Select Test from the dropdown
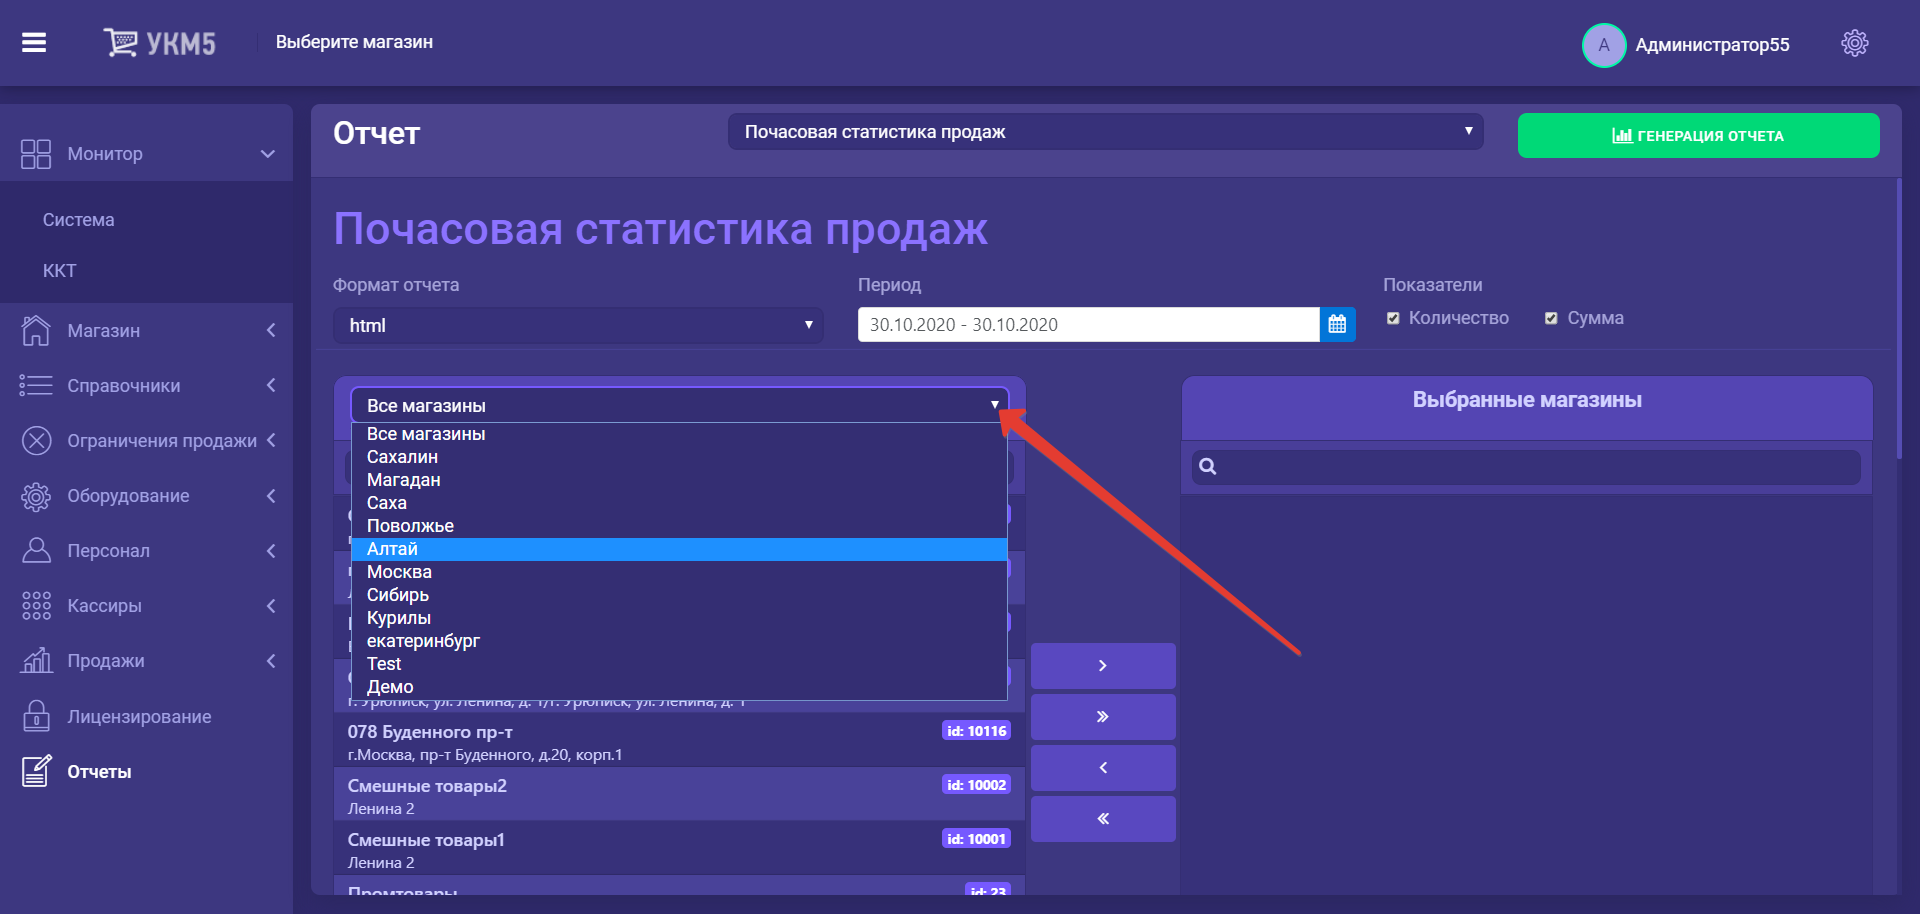 [679, 664]
